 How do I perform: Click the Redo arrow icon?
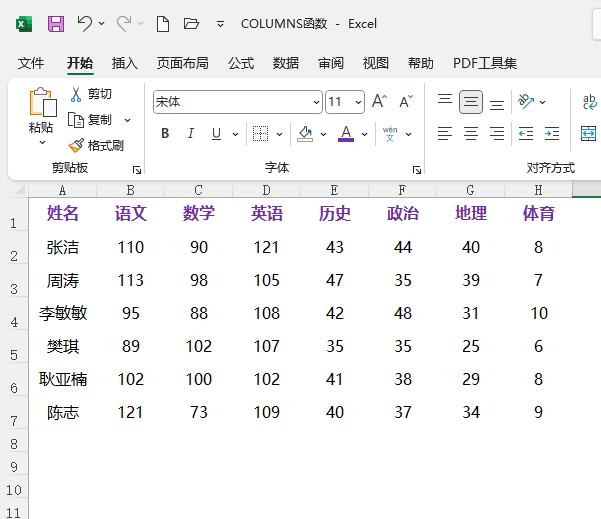tap(125, 23)
